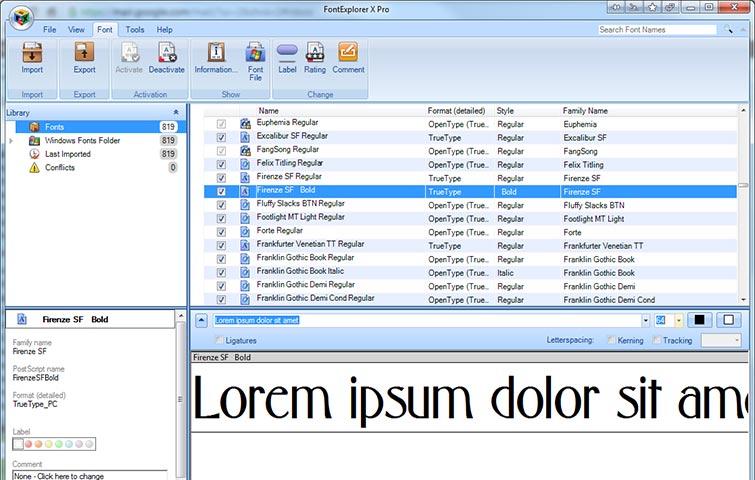
Task: Toggle checkbox for Firenze SF Bold
Action: 221,191
